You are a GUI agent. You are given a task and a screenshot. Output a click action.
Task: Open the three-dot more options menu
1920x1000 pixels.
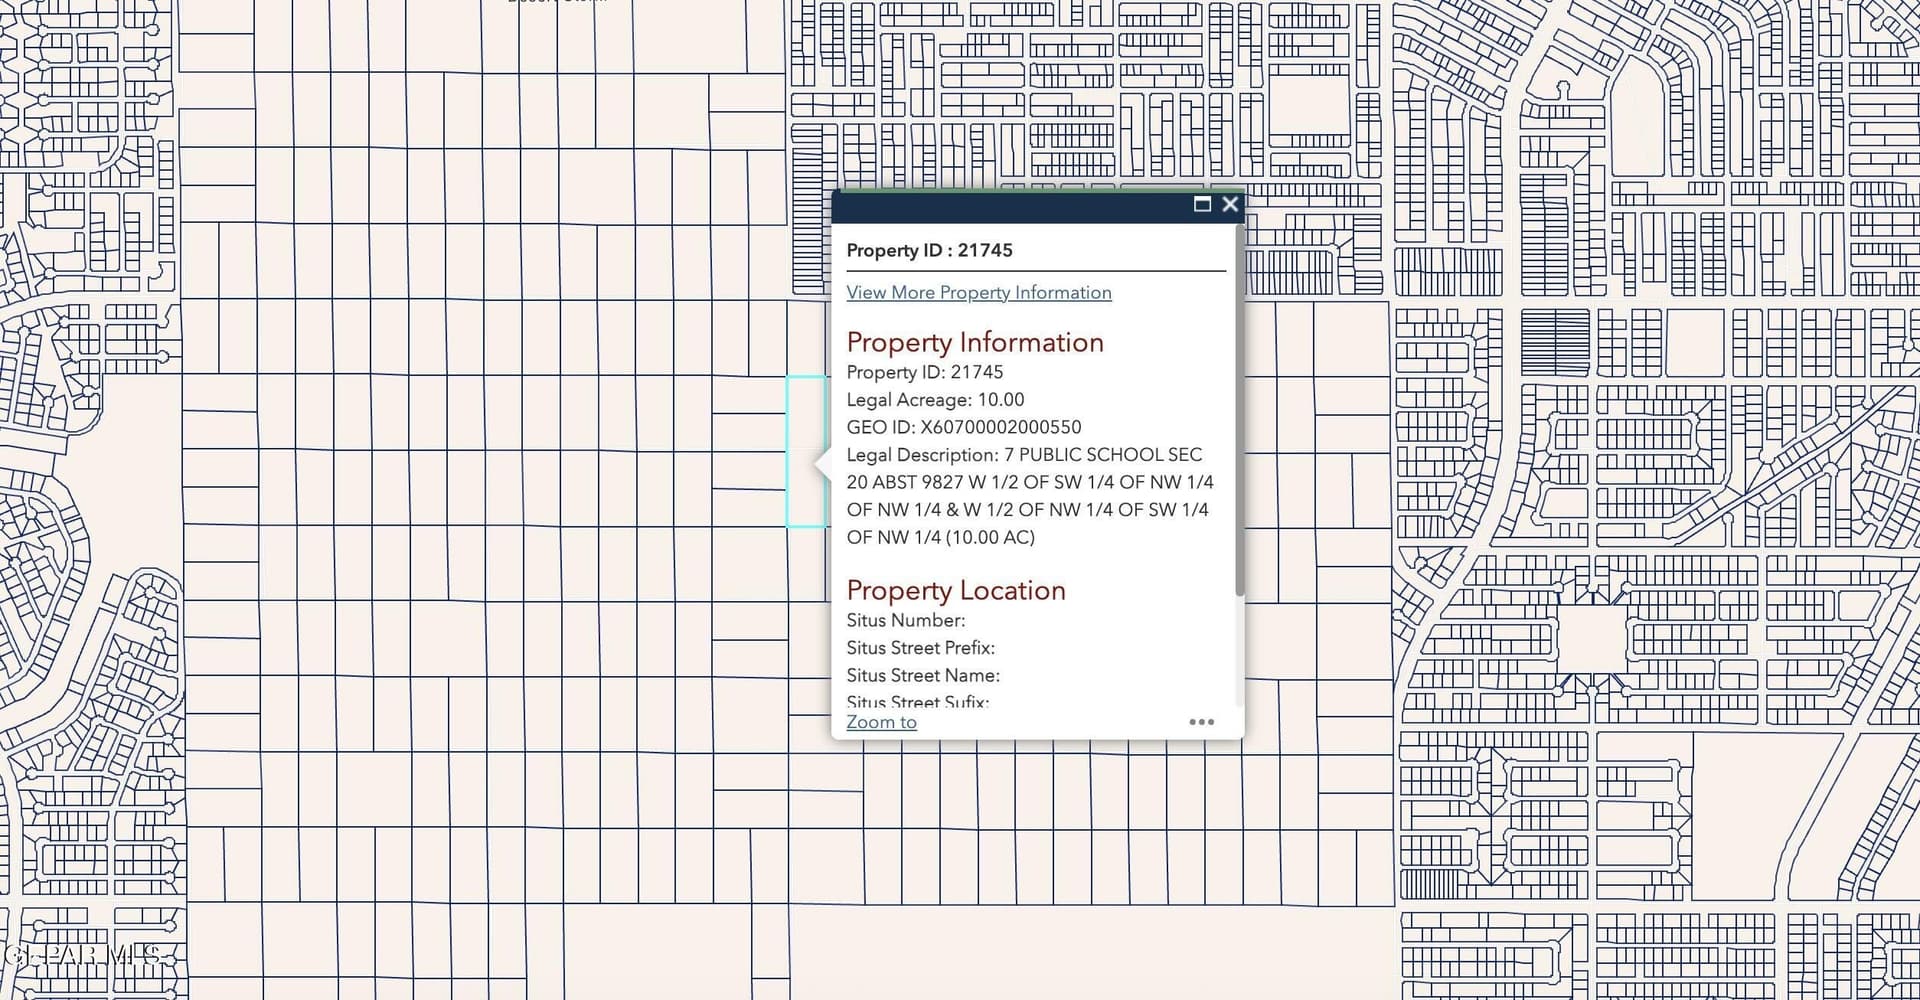click(1201, 722)
